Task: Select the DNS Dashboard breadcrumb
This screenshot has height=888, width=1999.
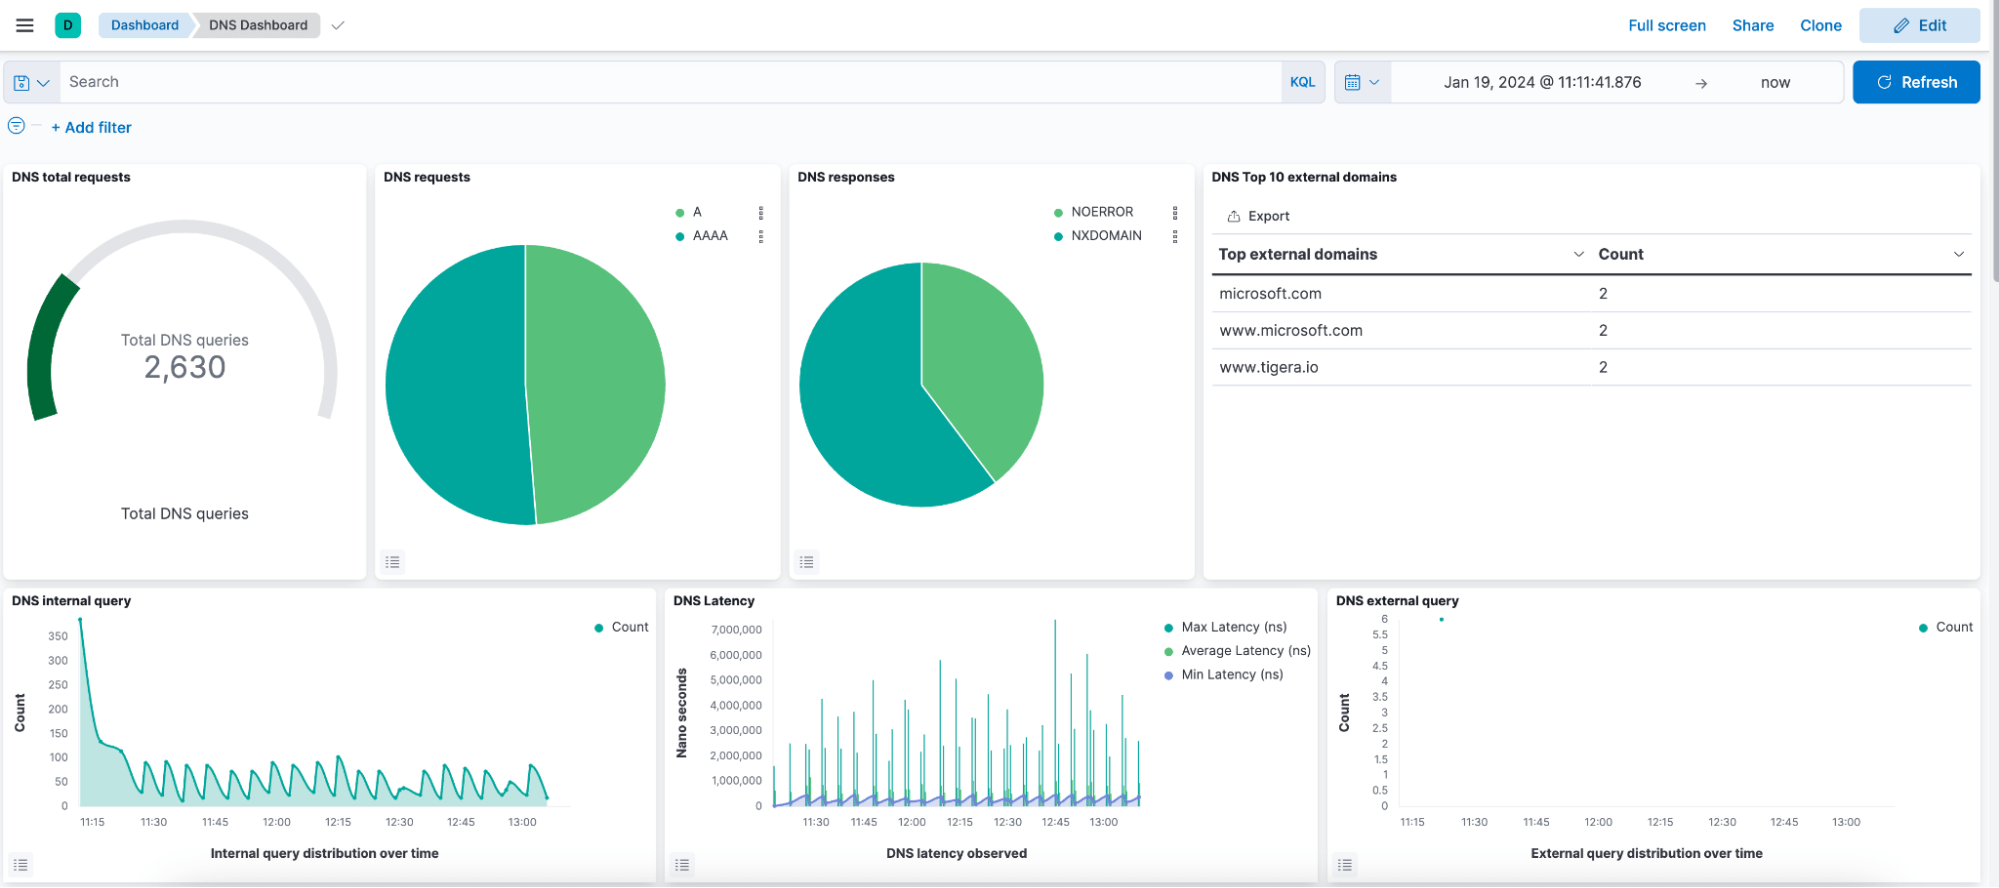Action: click(258, 25)
